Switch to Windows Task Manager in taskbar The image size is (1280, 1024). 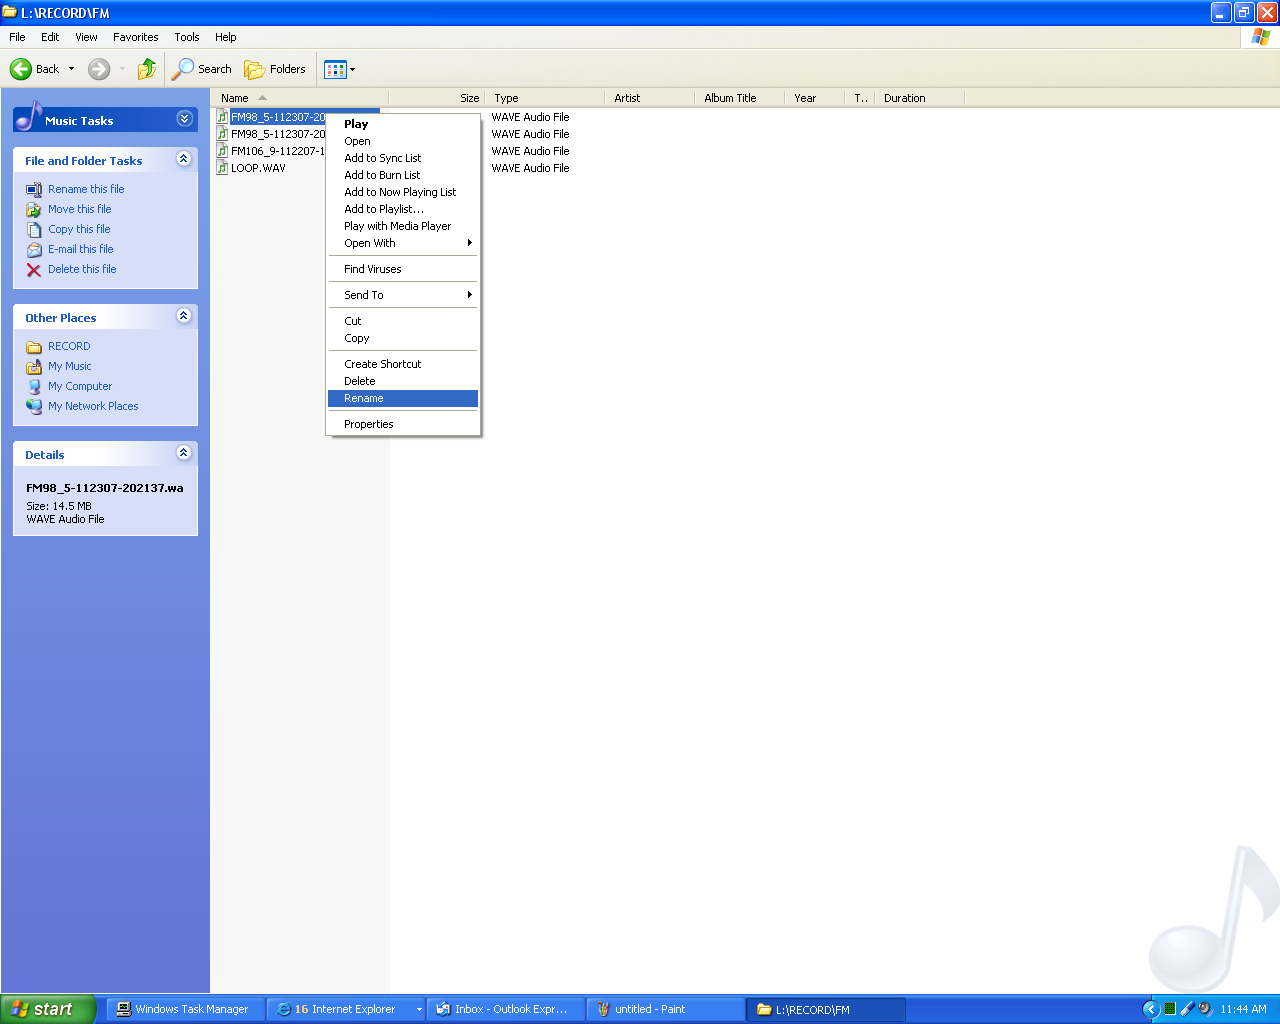point(183,1009)
